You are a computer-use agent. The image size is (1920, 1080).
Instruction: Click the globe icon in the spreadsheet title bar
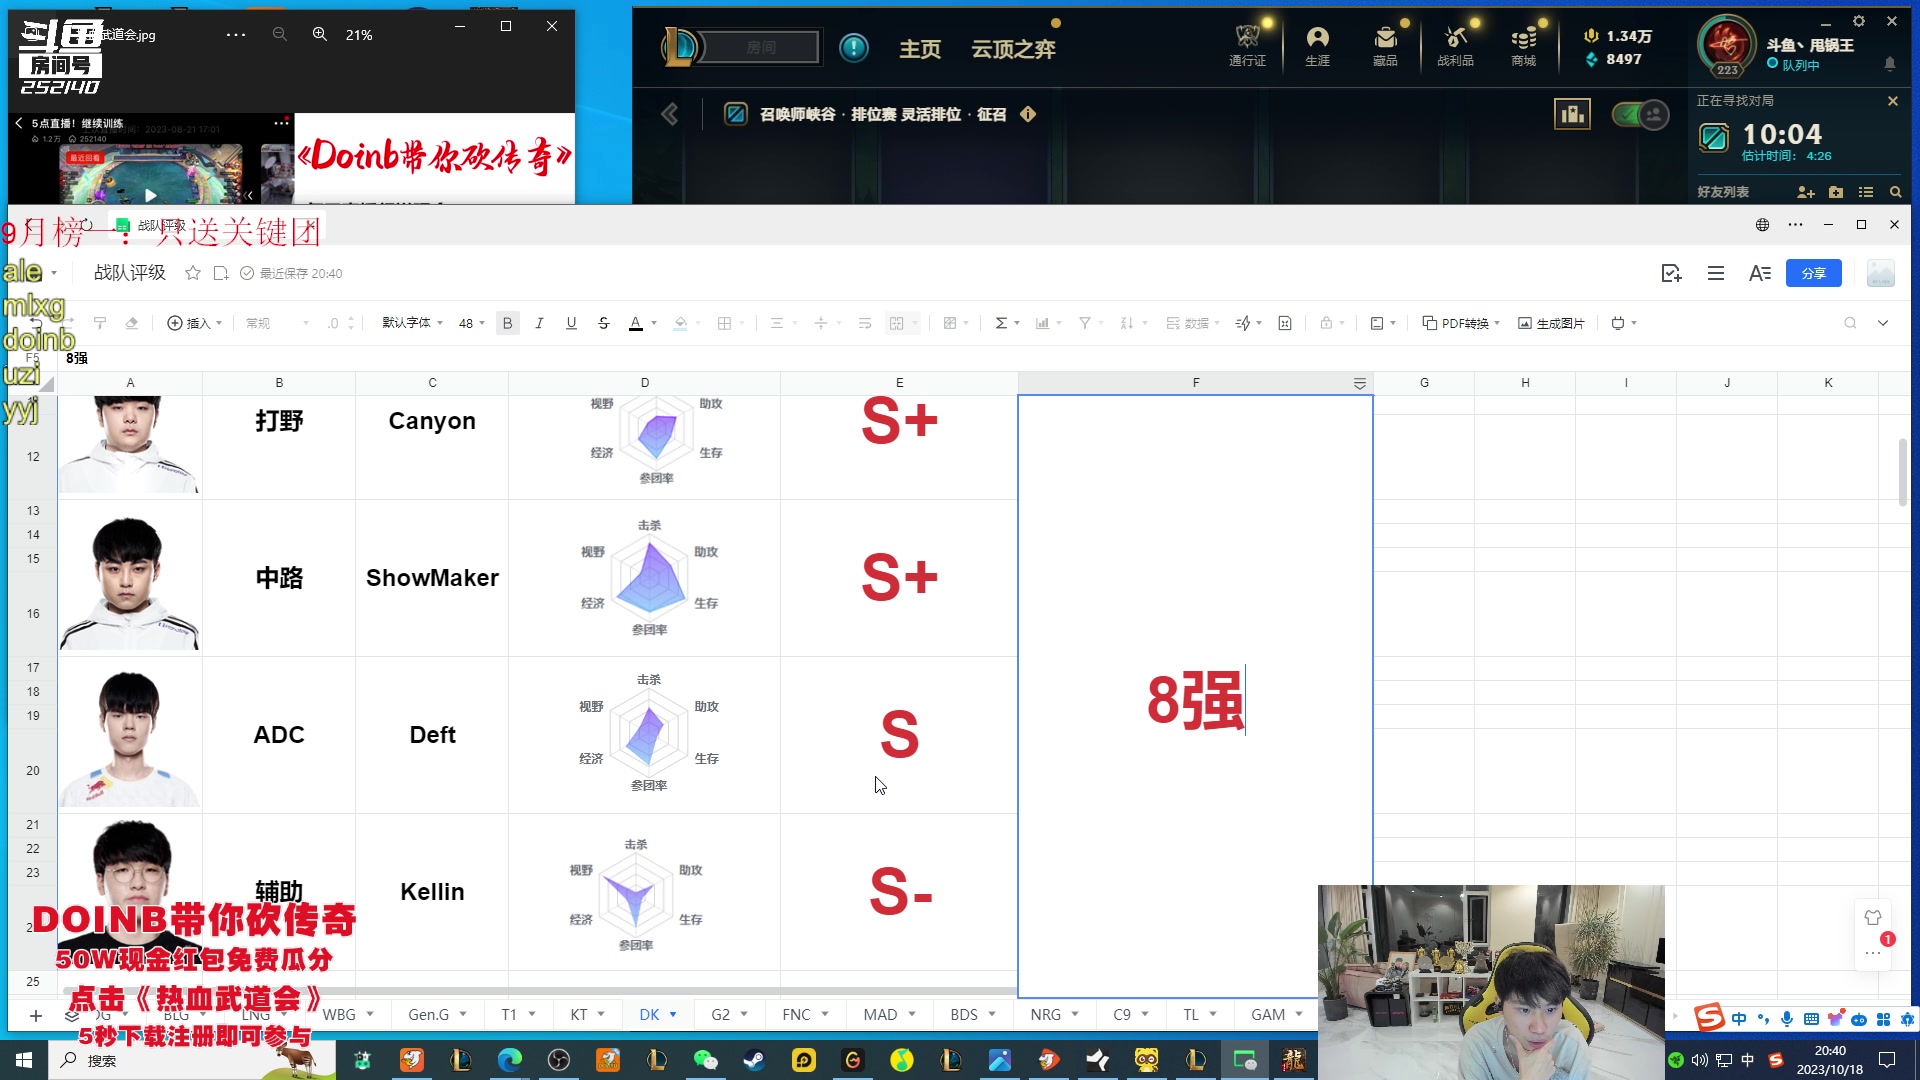coord(1762,225)
